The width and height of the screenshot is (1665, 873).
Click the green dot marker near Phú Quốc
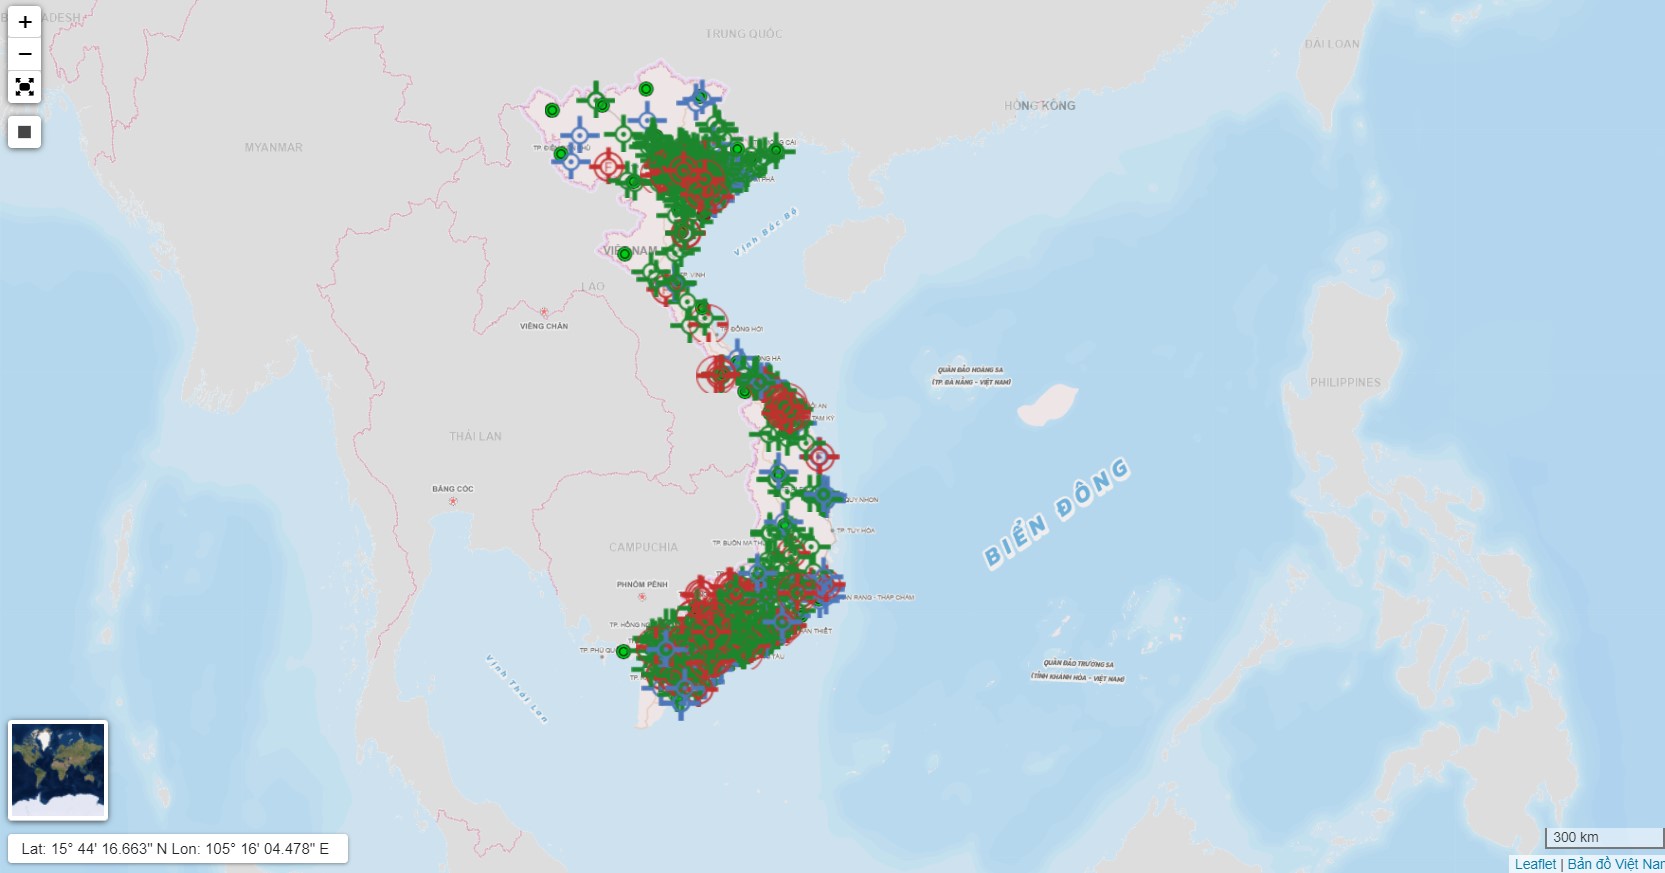(623, 652)
